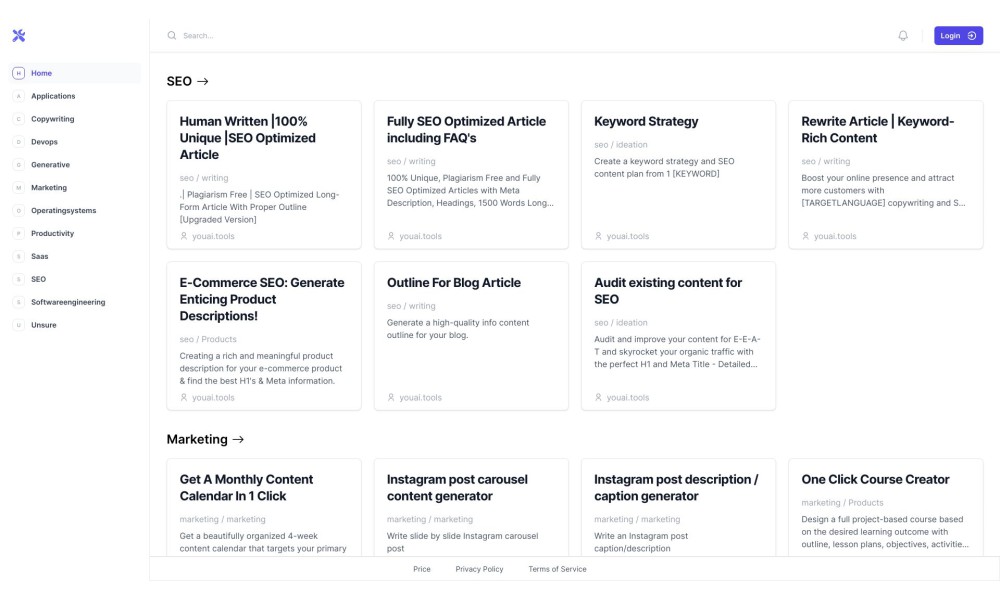Open the One Click Course Creator card
The width and height of the screenshot is (1000, 600).
[885, 508]
